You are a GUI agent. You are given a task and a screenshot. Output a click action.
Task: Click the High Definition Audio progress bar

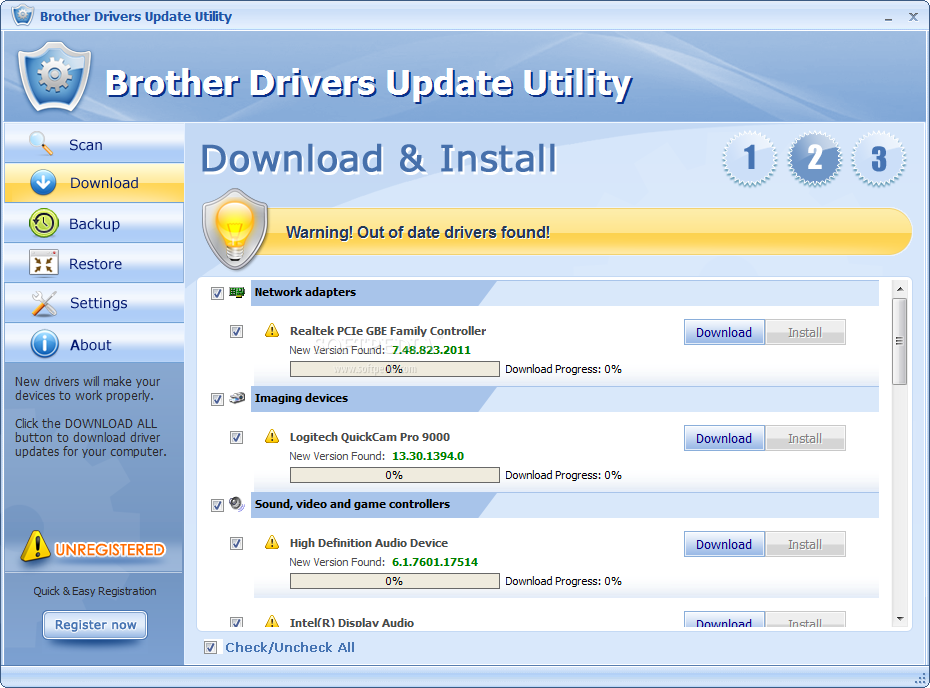[394, 581]
